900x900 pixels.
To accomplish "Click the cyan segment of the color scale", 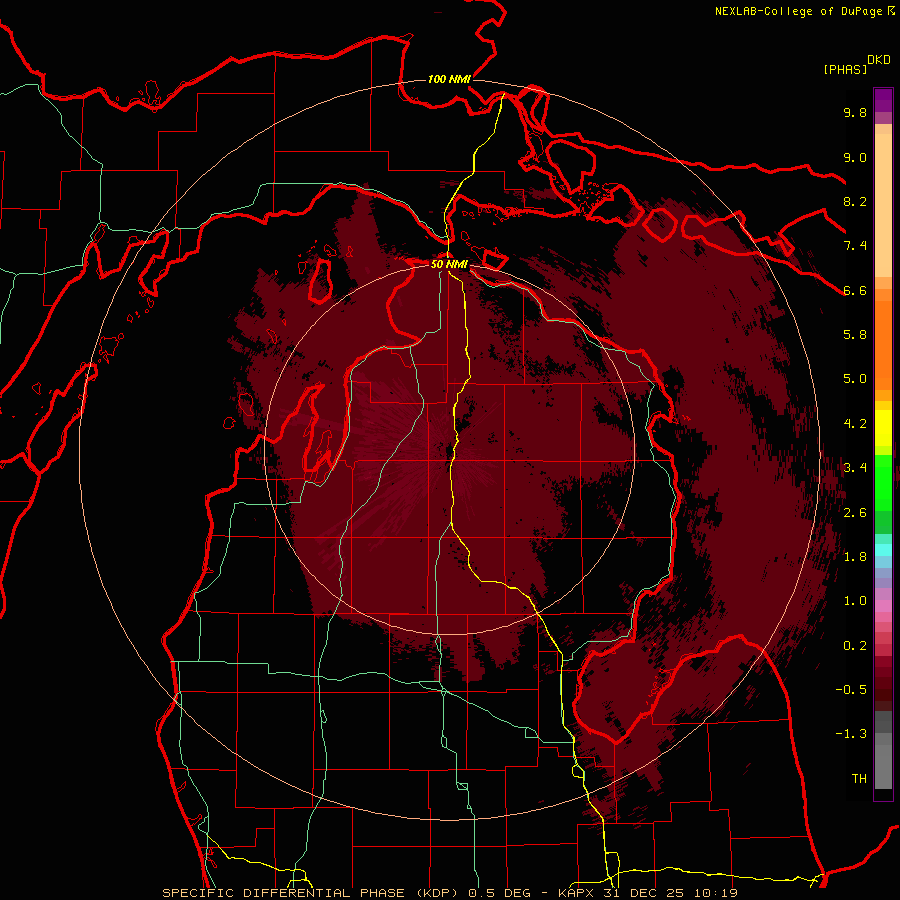I will click(883, 550).
